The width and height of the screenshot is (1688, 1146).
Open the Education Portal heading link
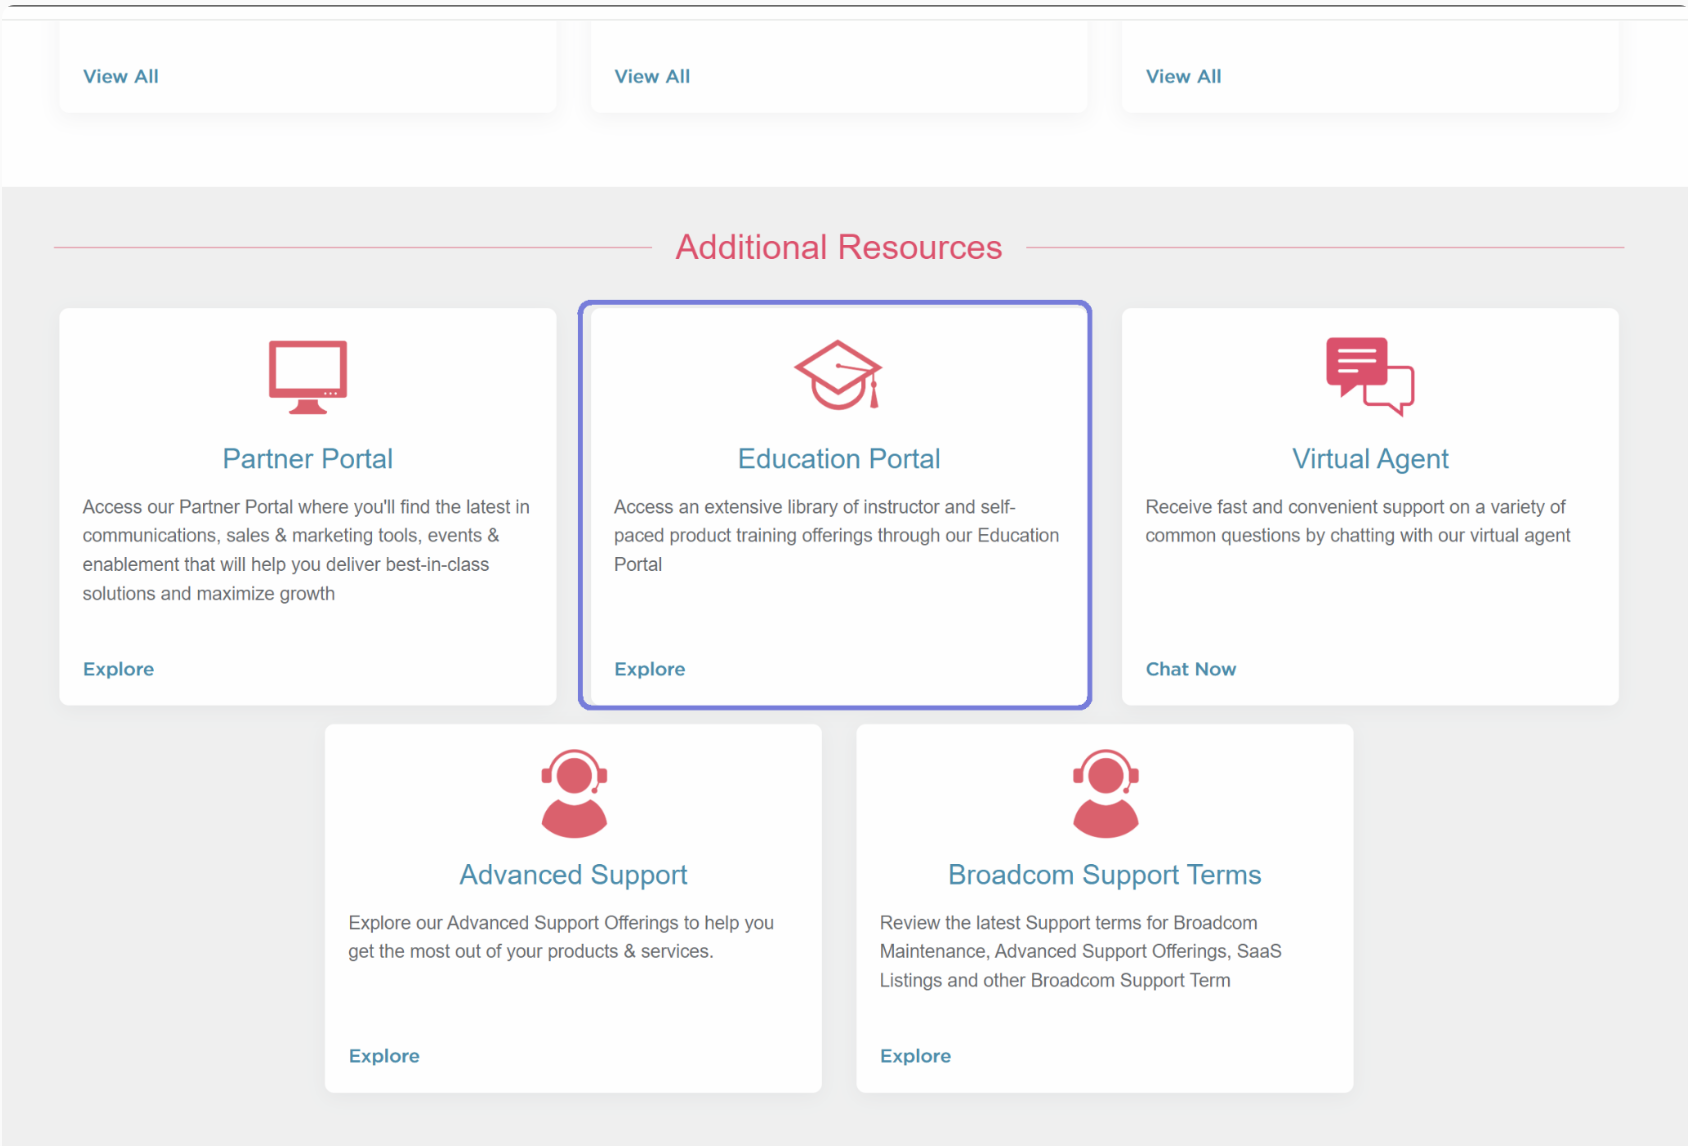click(x=839, y=459)
